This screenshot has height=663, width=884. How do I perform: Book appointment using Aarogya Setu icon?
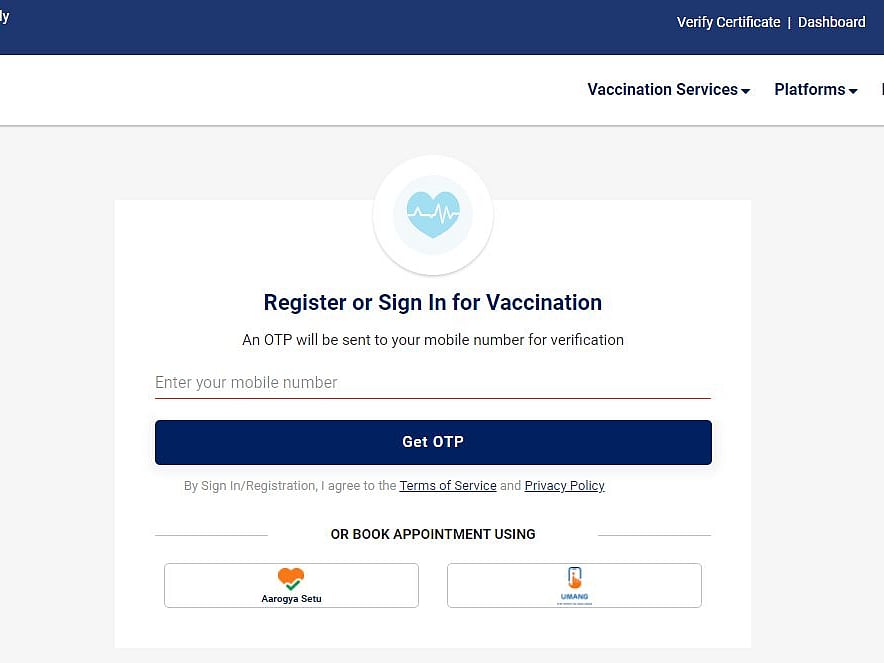pos(291,585)
